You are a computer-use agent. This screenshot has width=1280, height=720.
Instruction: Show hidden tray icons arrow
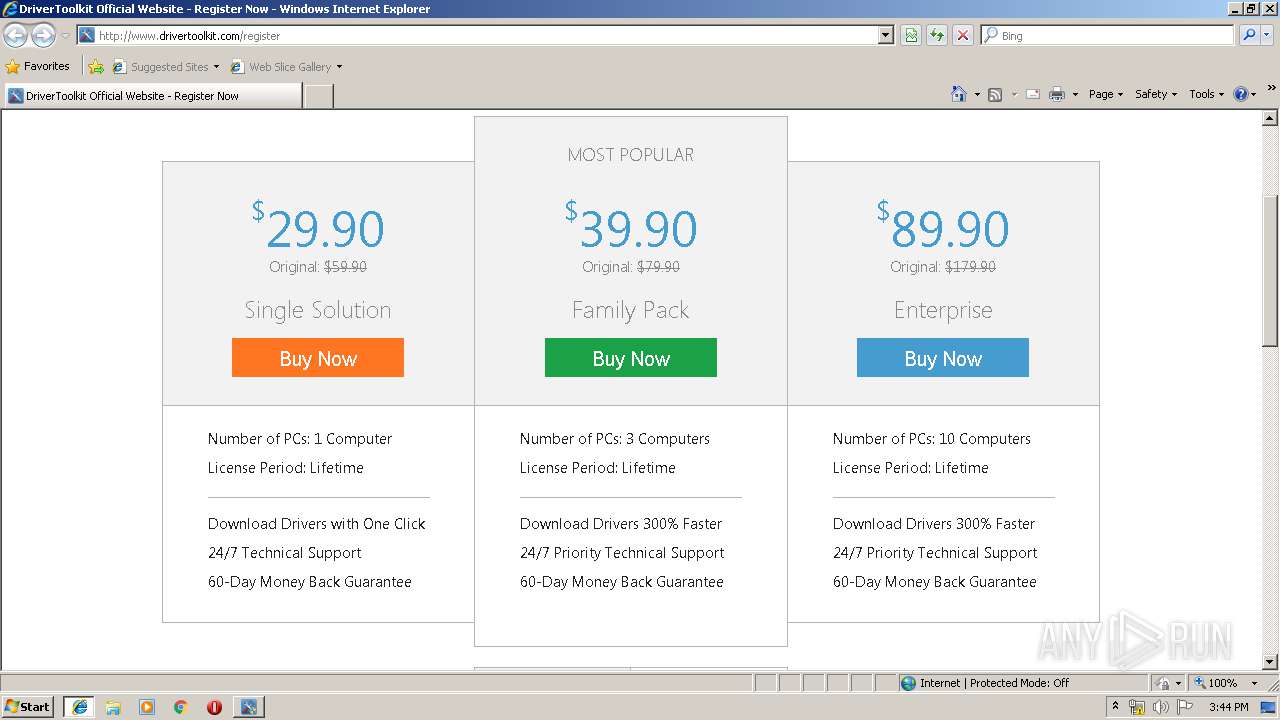(x=1115, y=707)
